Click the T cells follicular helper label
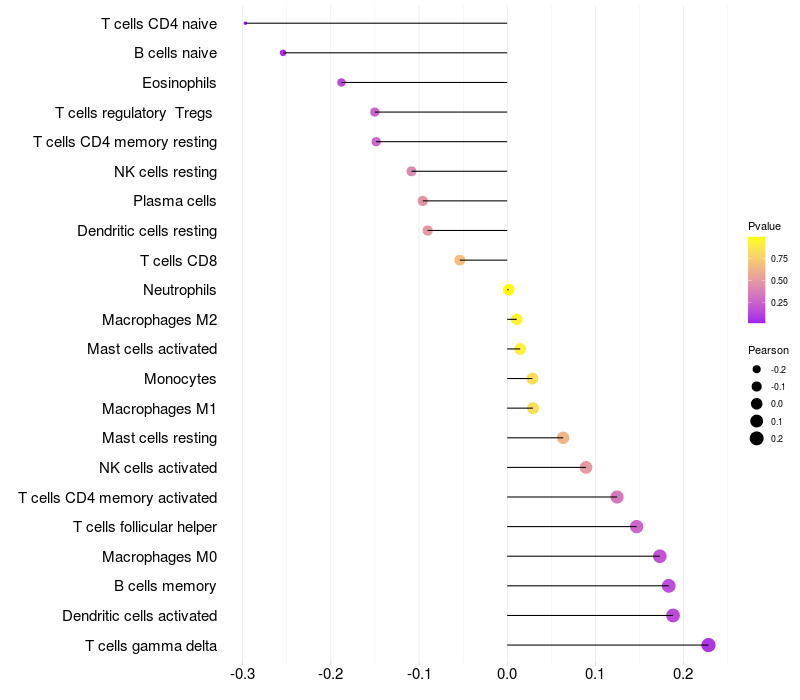This screenshot has height=700, width=800. [x=145, y=527]
